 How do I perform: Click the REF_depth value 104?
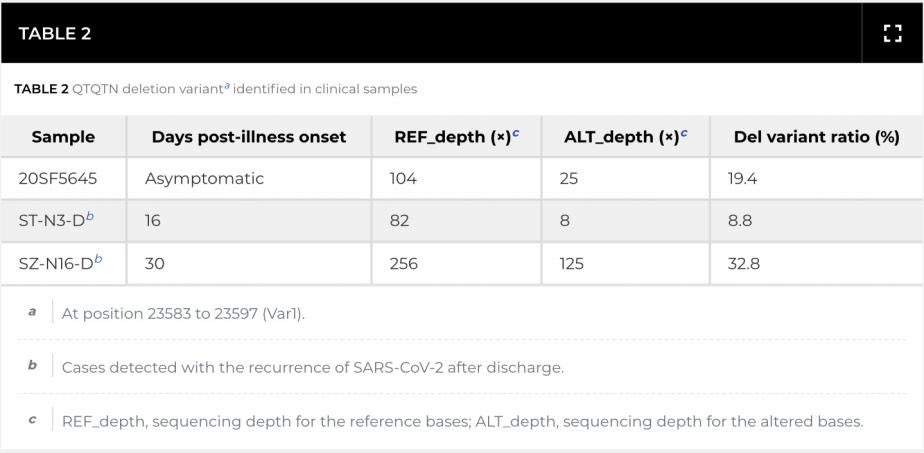403,179
